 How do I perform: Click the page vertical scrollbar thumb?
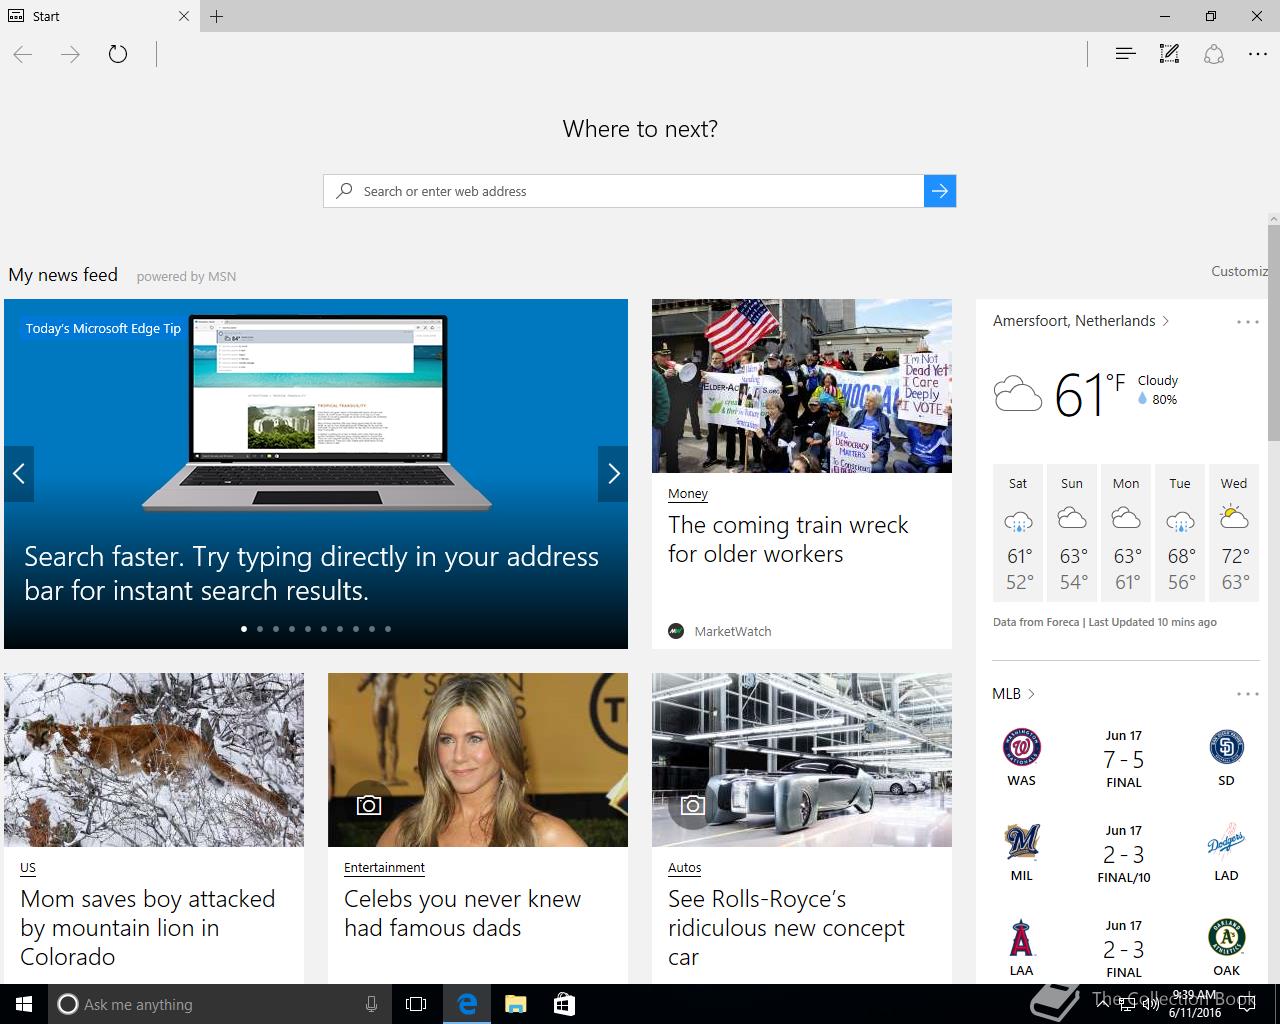pyautogui.click(x=1273, y=333)
